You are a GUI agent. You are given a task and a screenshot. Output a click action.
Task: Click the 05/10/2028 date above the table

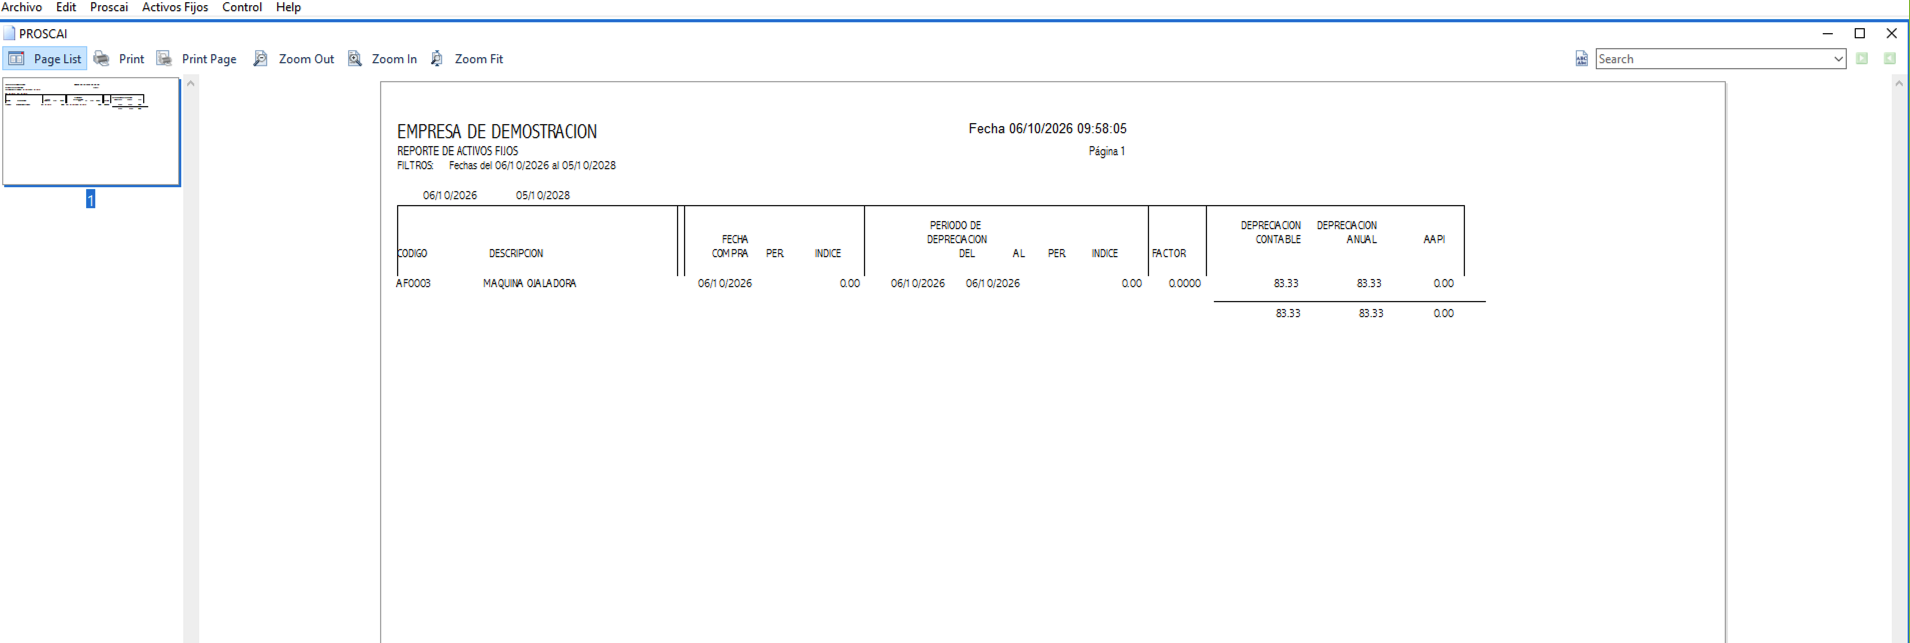click(543, 195)
